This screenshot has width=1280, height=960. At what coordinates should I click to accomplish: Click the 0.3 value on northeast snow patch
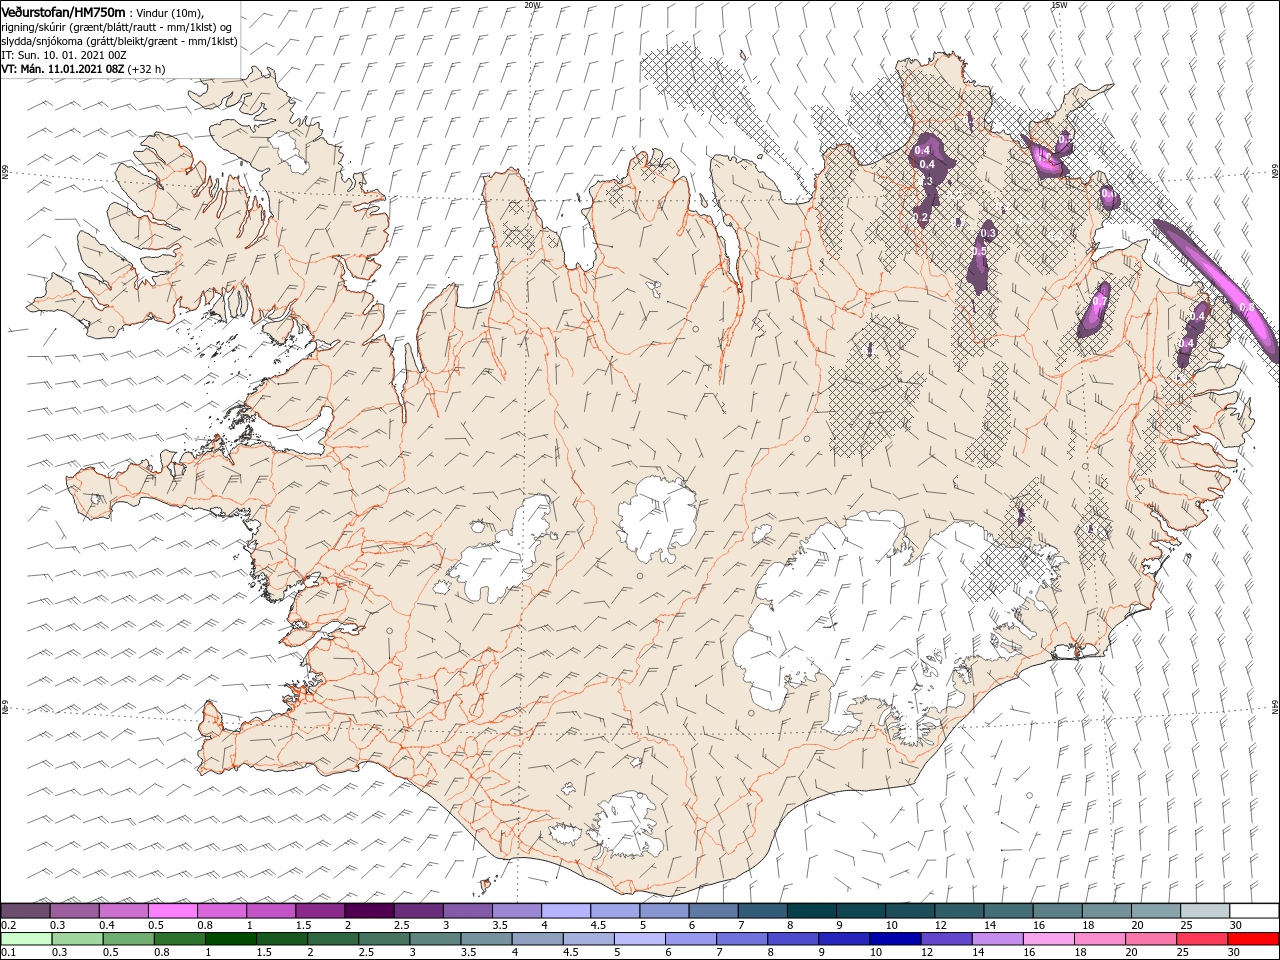pyautogui.click(x=988, y=233)
